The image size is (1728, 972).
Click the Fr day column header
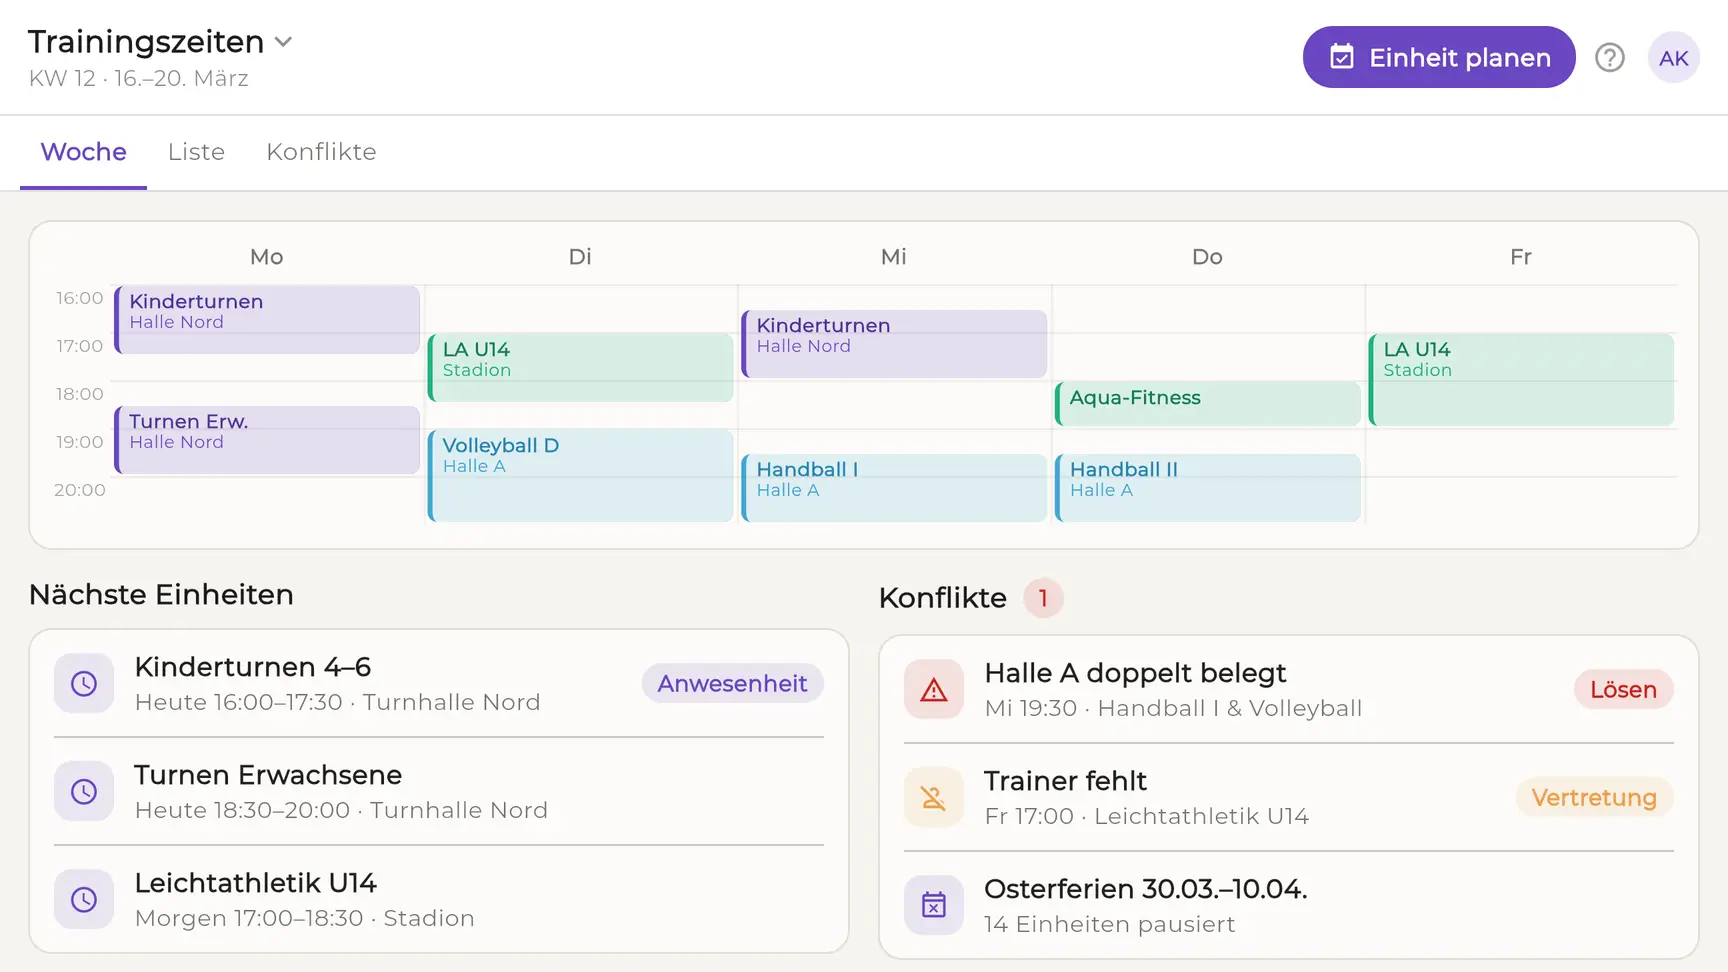click(1521, 257)
